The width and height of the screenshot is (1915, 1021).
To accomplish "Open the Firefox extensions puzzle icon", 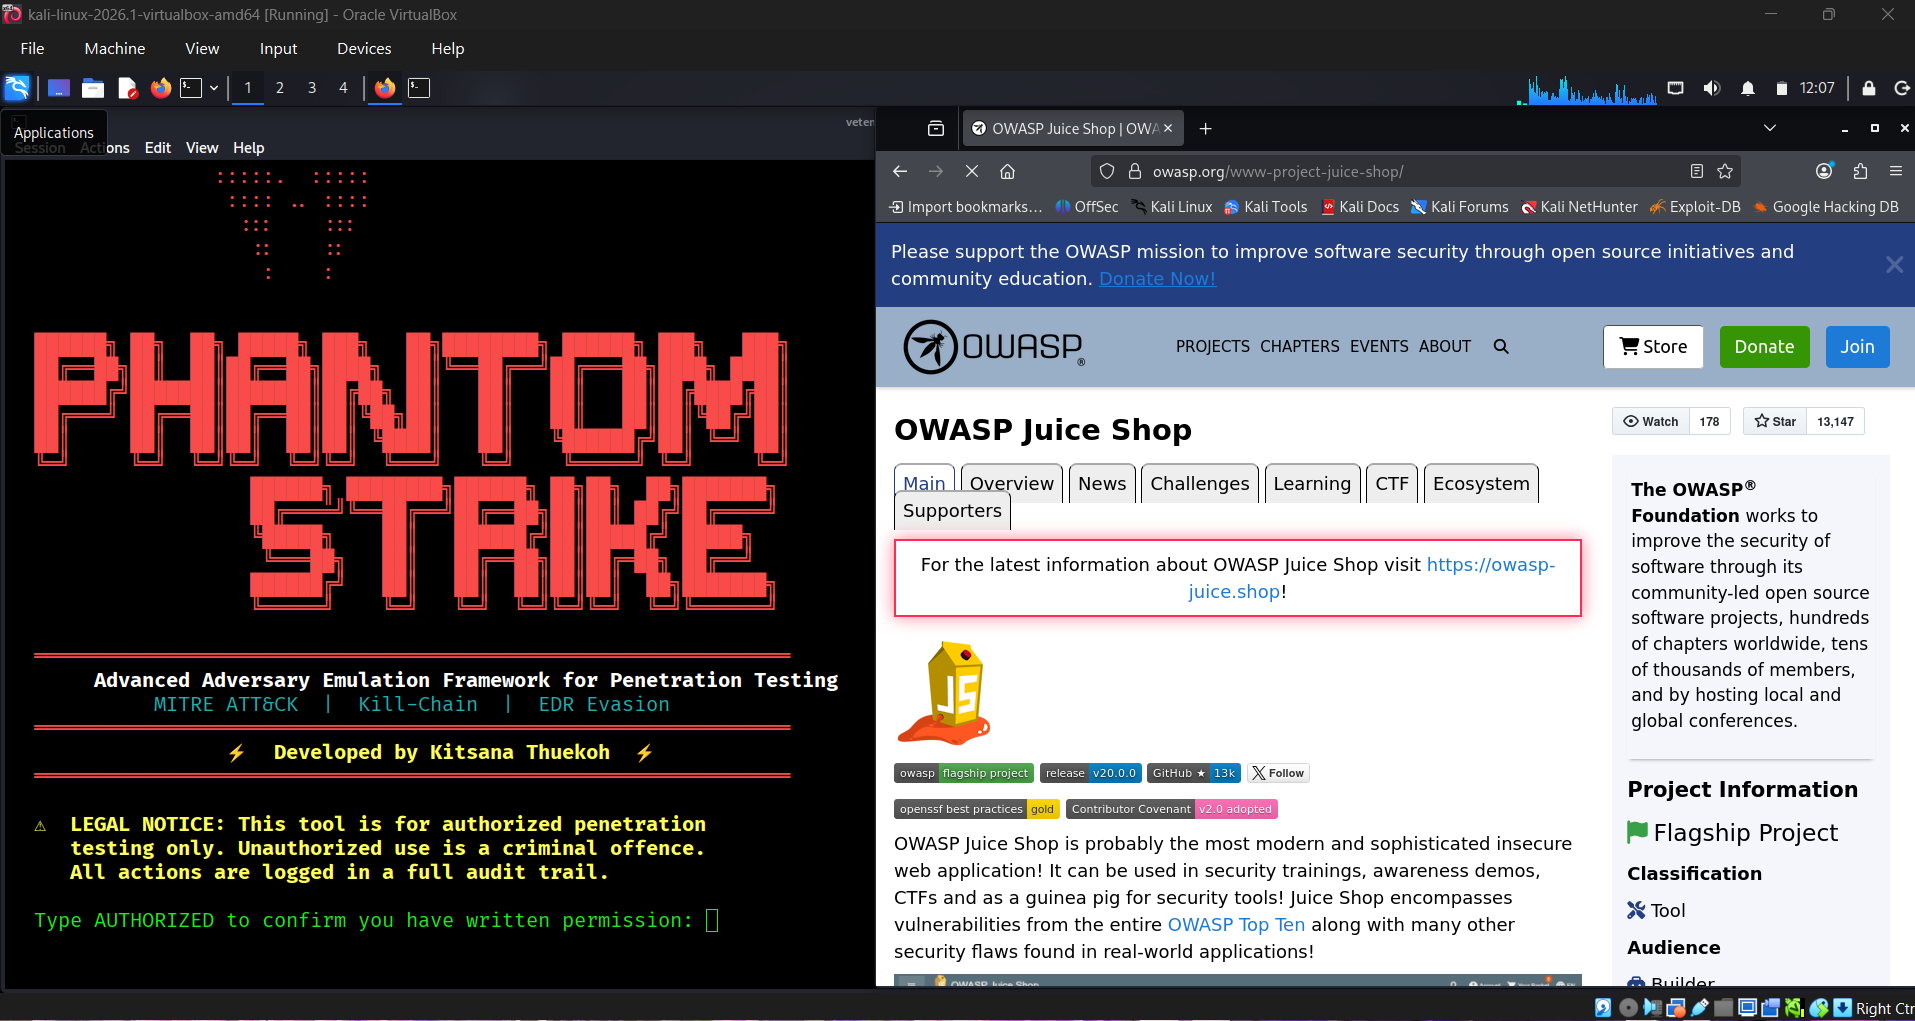I will point(1860,171).
